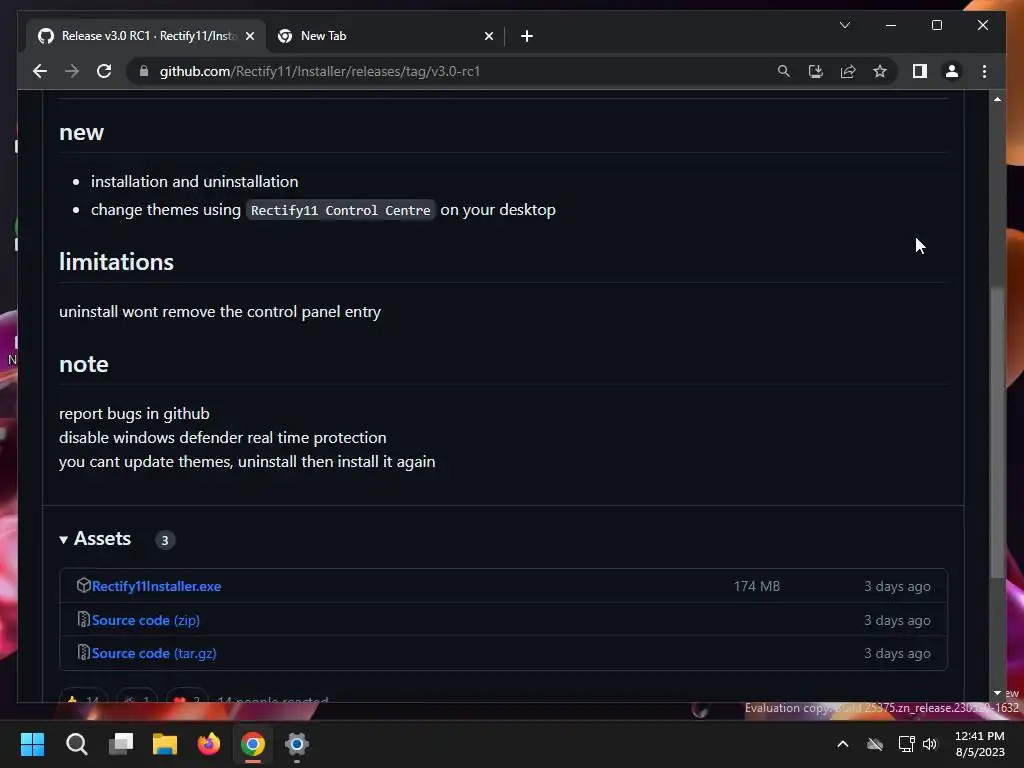
Task: Click the 'note' heading
Action: 84,364
